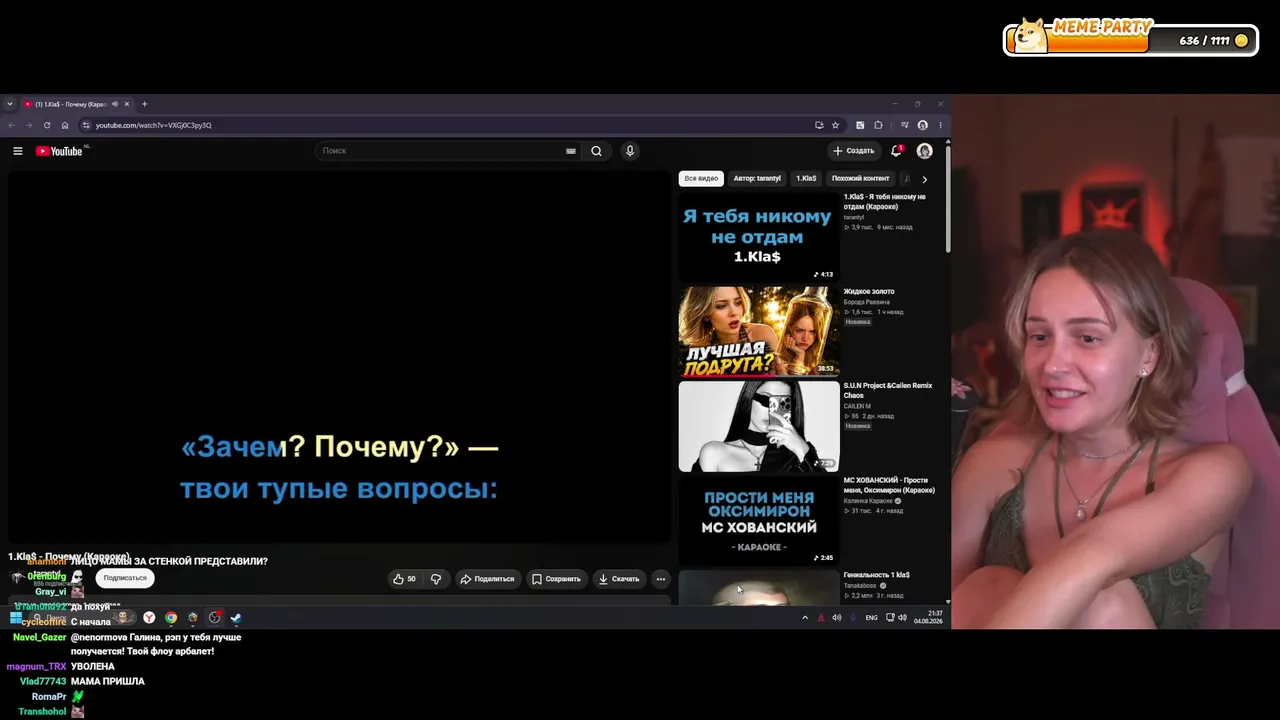Open 'S.U.N Project &Cailen Remix Chaos' title
Screen dimensions: 1280x720
click(x=888, y=390)
